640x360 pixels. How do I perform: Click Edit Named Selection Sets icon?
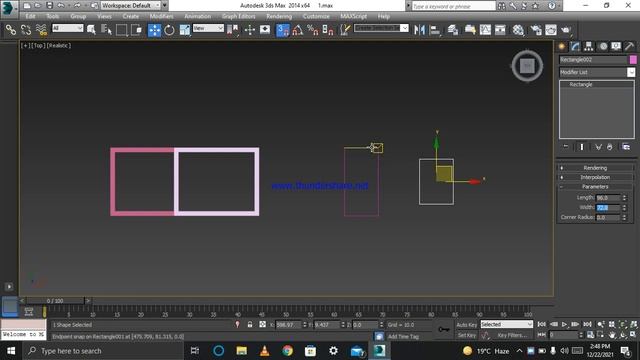point(345,30)
